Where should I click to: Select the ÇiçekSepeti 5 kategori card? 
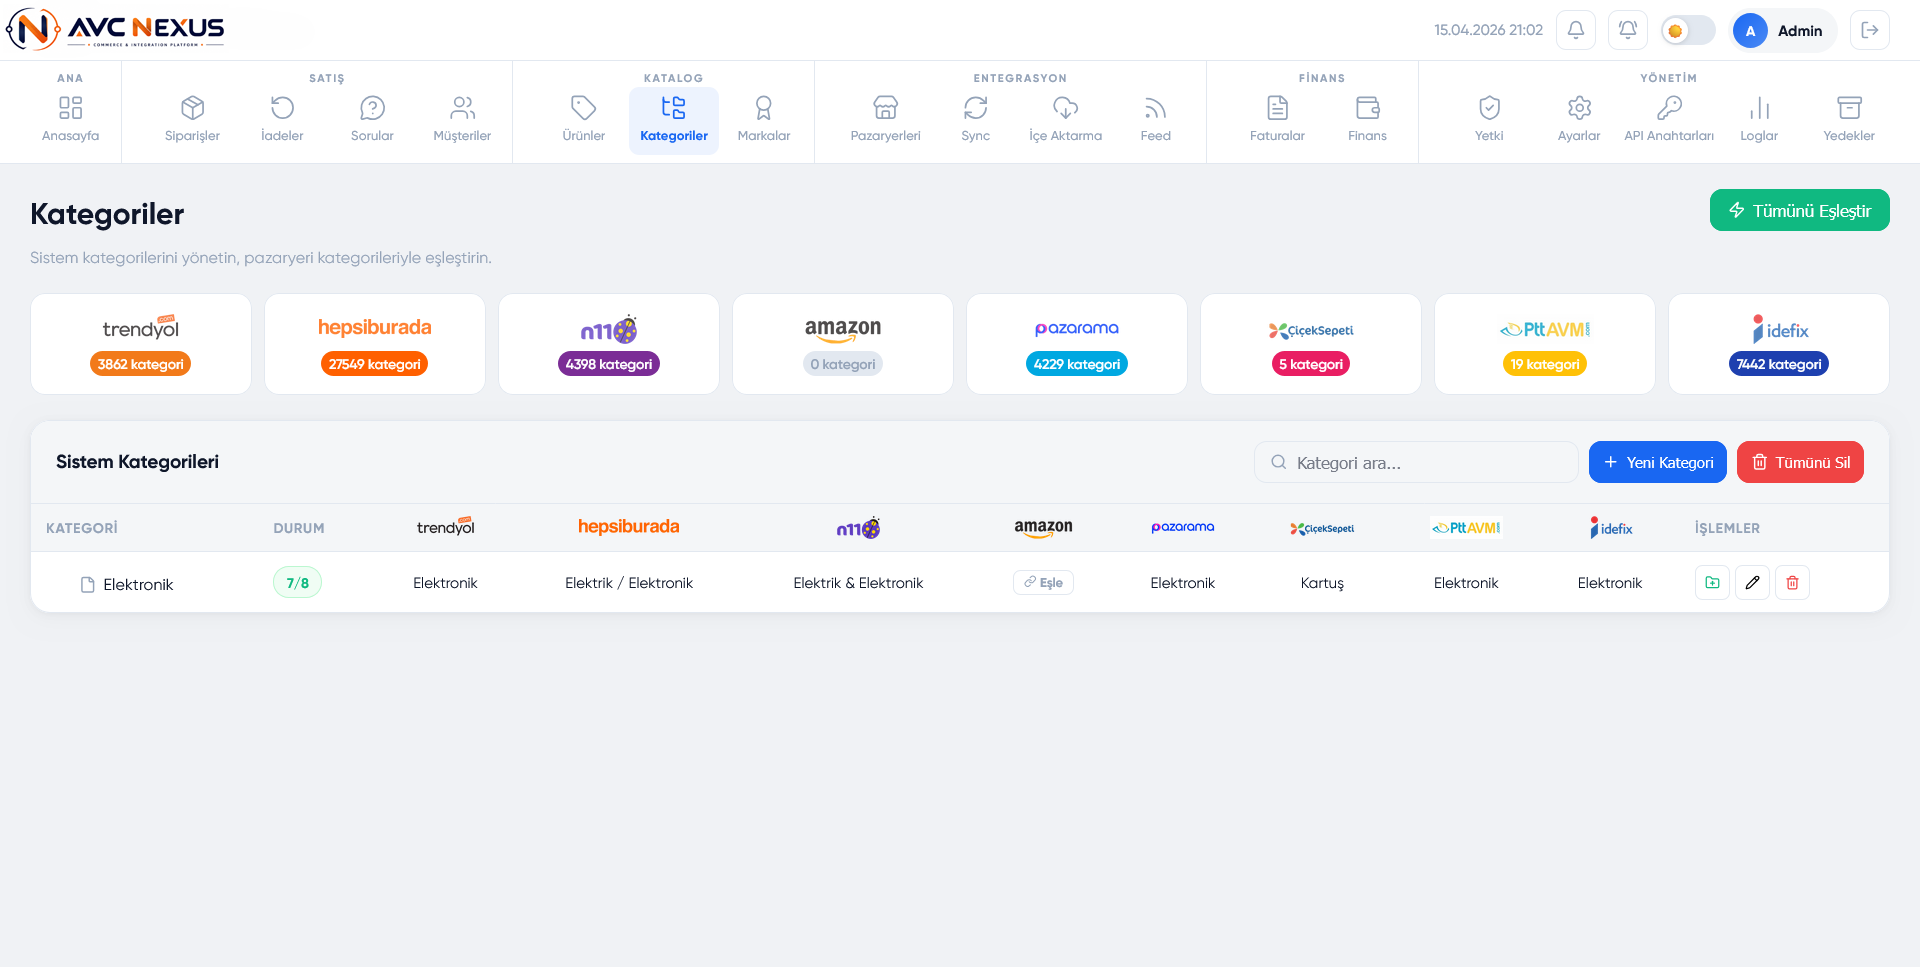(1311, 344)
